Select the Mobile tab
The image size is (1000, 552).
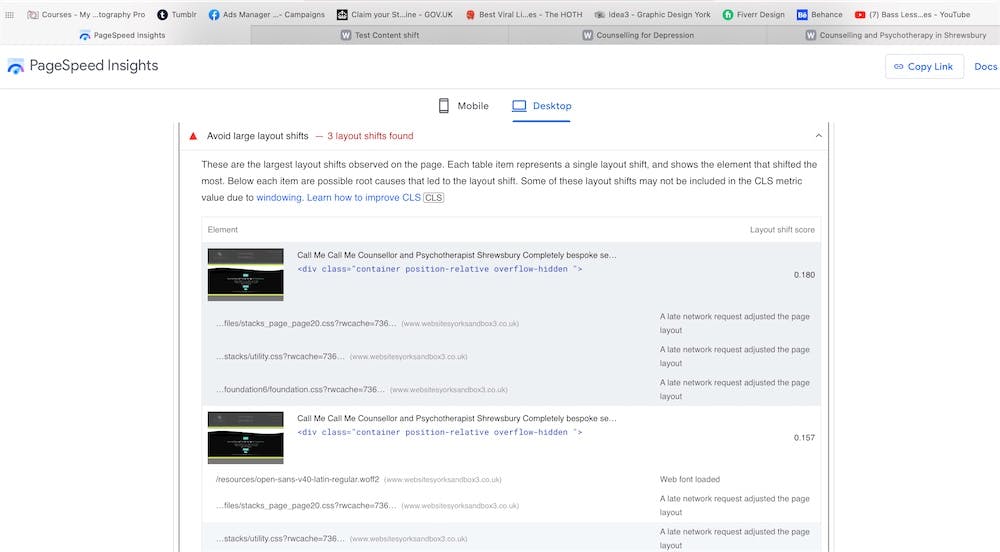tap(464, 106)
